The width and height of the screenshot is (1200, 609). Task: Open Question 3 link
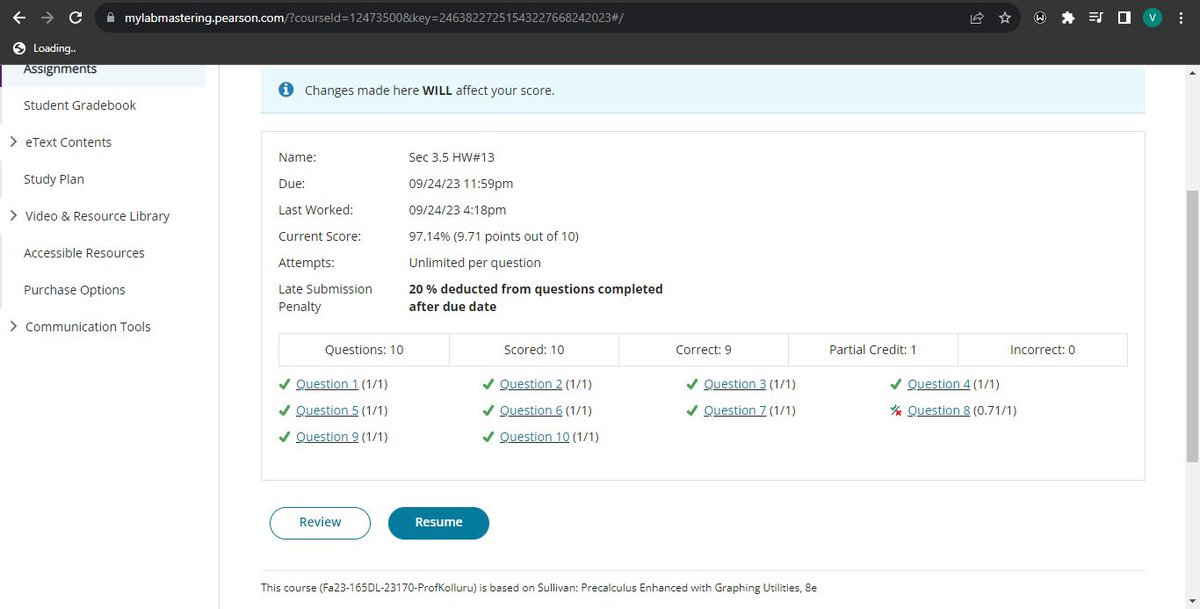735,384
